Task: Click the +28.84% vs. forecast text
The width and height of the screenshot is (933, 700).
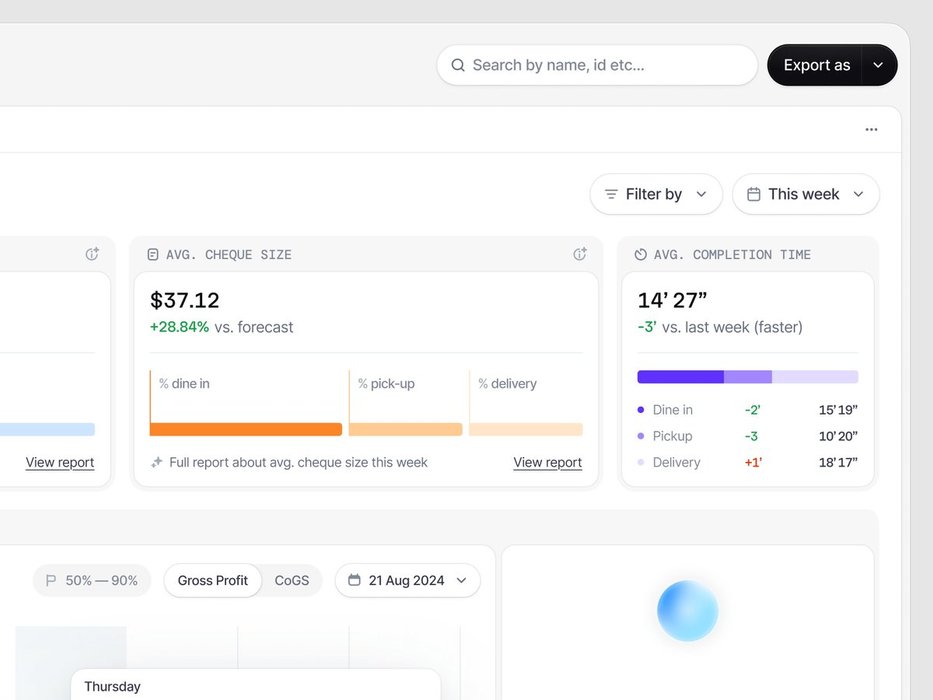Action: click(x=221, y=327)
